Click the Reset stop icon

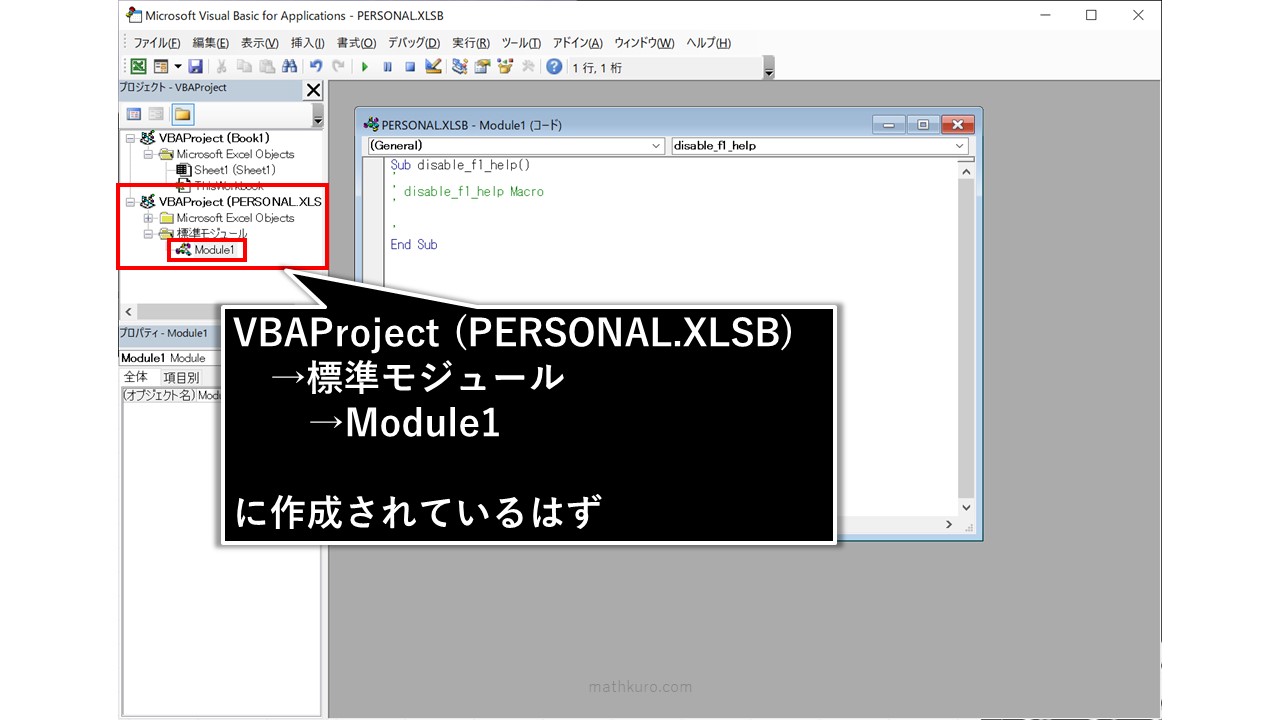click(x=410, y=67)
